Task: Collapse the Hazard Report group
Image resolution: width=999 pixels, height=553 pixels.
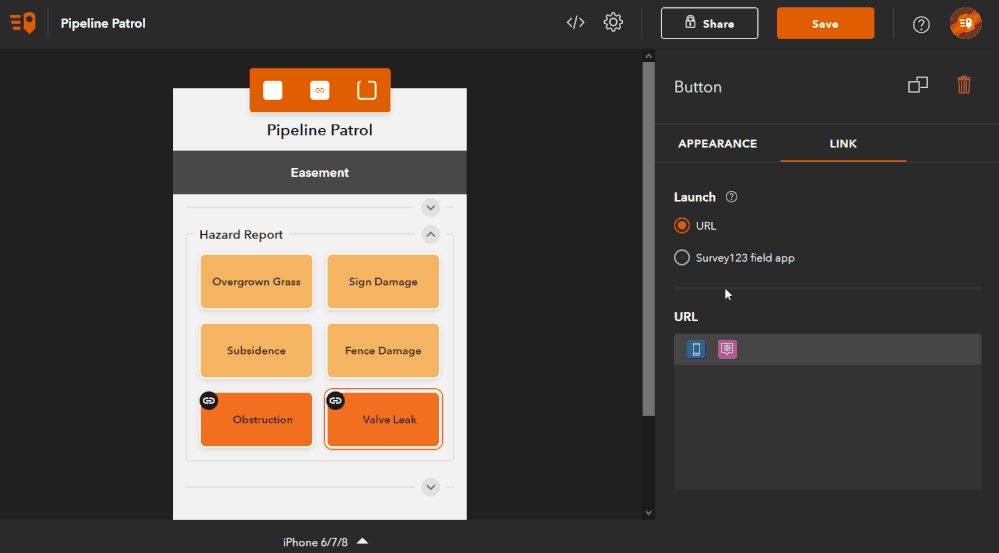Action: (x=431, y=234)
